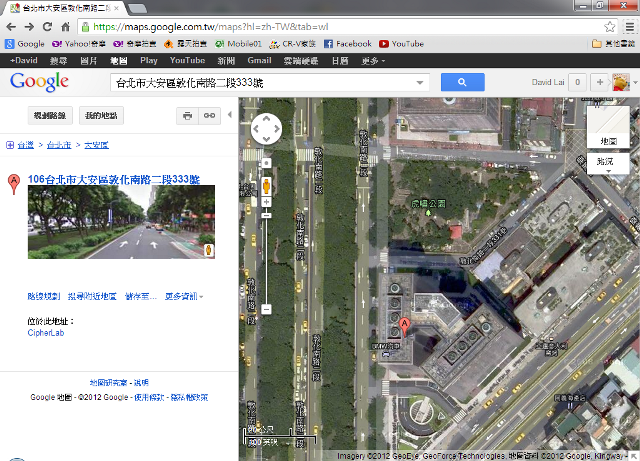Click the 路線規劃 link
Image resolution: width=640 pixels, height=461 pixels.
(x=44, y=296)
